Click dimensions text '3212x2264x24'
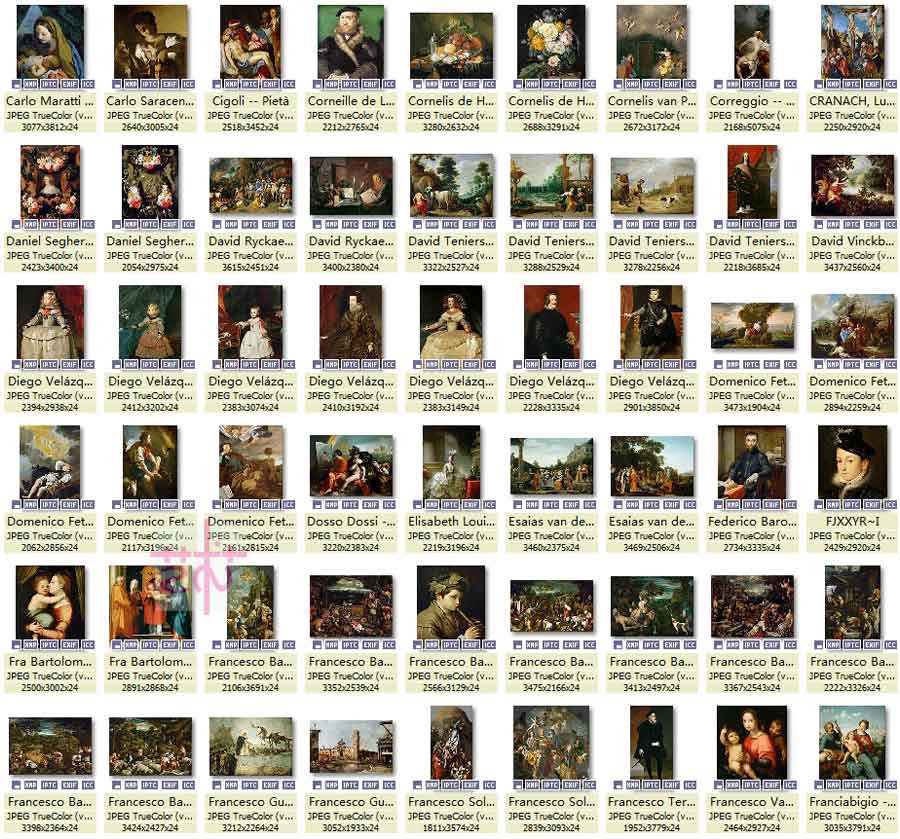The image size is (900, 839). point(250,827)
